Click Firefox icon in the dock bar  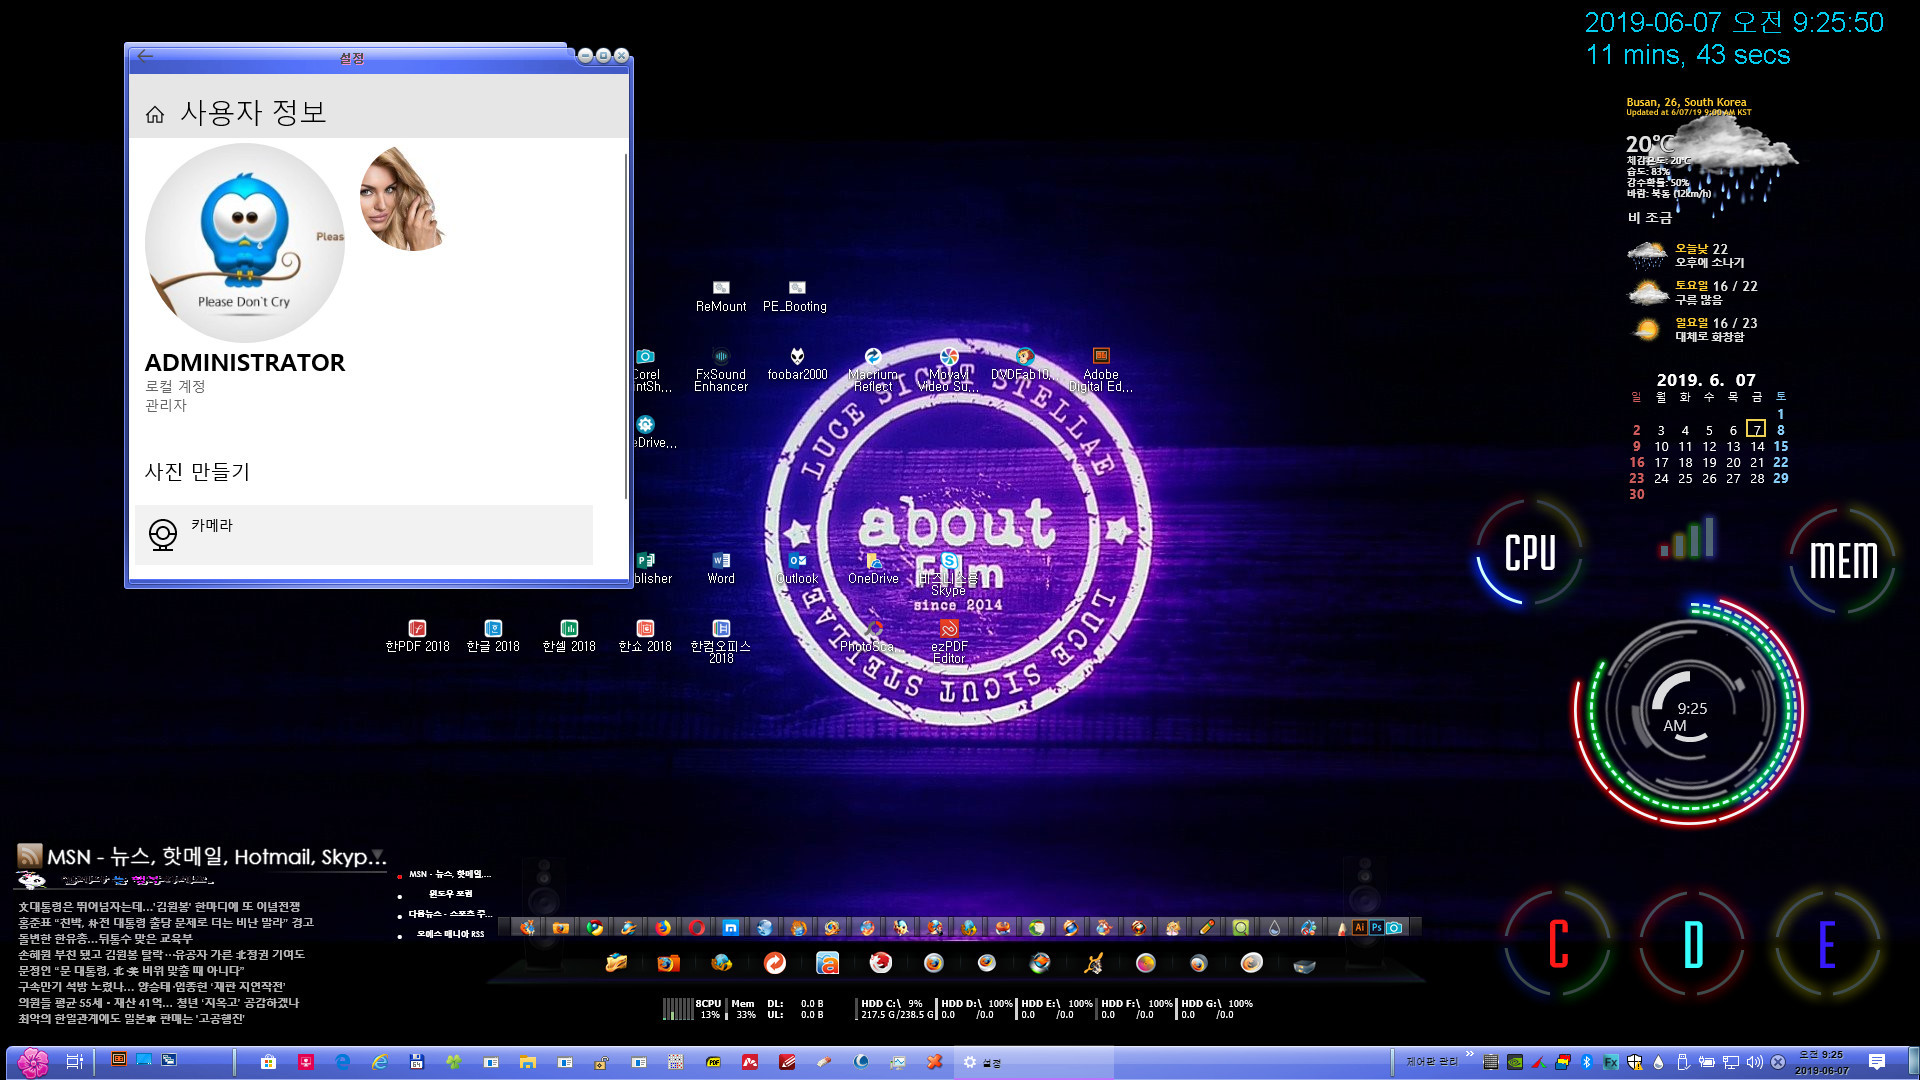[x=663, y=927]
